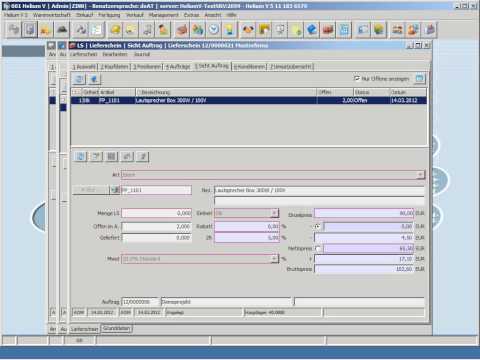This screenshot has height=360, width=480.
Task: Click the dark hat-shaped icon in main toolbar
Action: click(x=62, y=30)
